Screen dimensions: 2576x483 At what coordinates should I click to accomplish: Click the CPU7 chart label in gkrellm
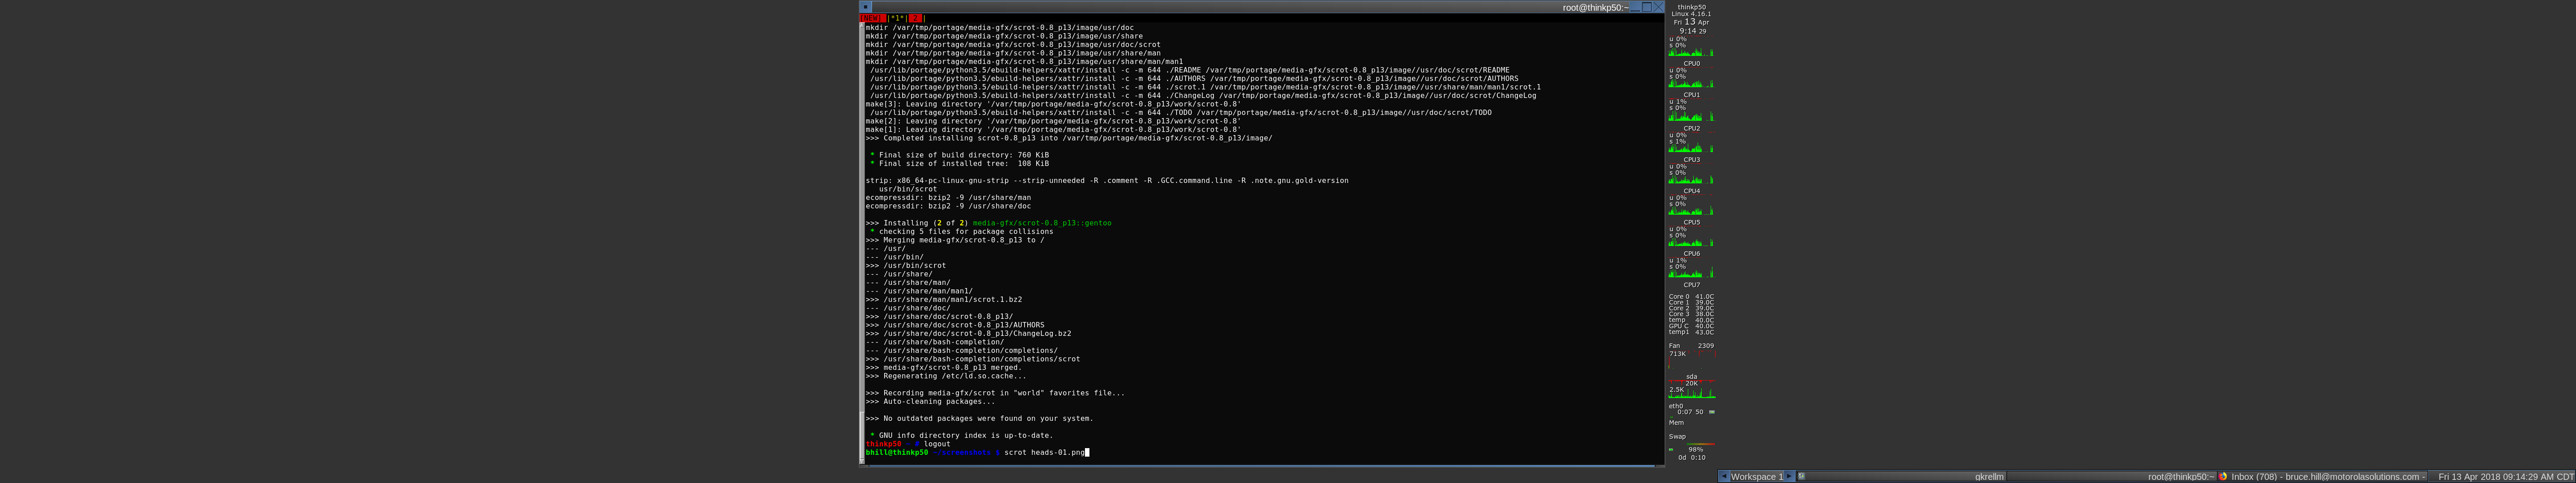tap(1691, 285)
